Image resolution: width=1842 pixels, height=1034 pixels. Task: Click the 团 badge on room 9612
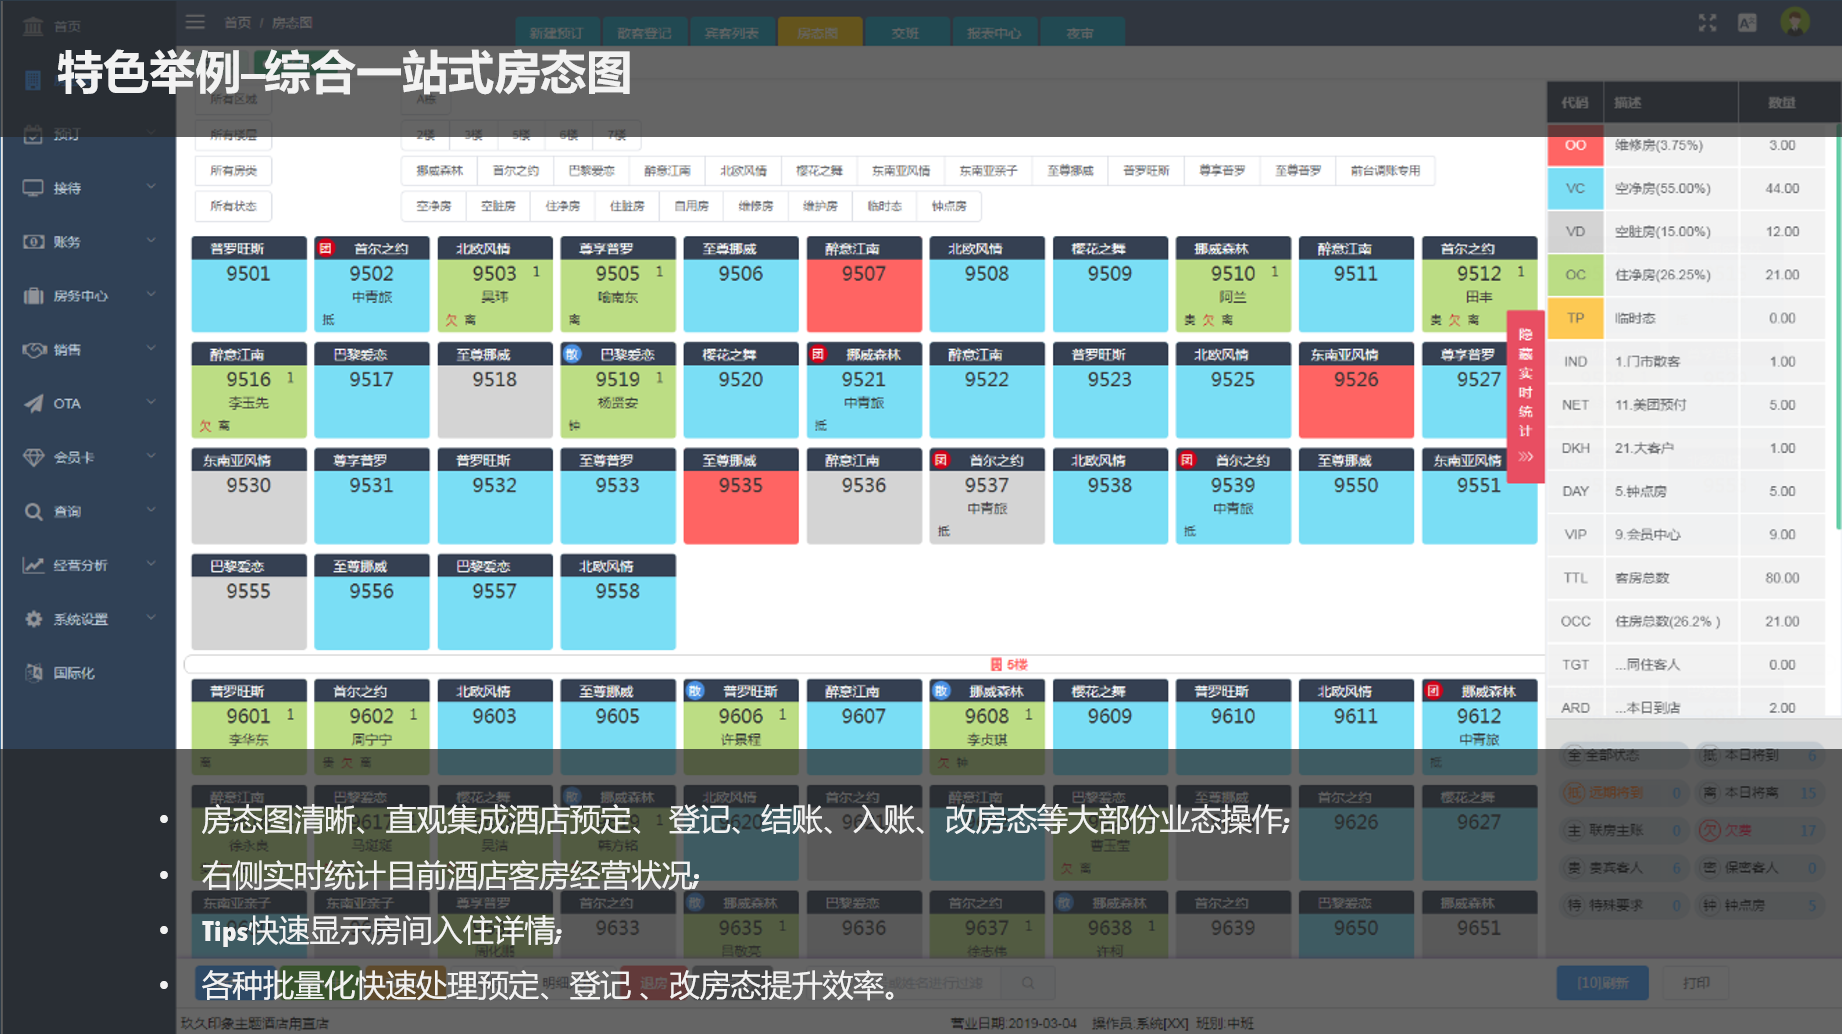1433,691
